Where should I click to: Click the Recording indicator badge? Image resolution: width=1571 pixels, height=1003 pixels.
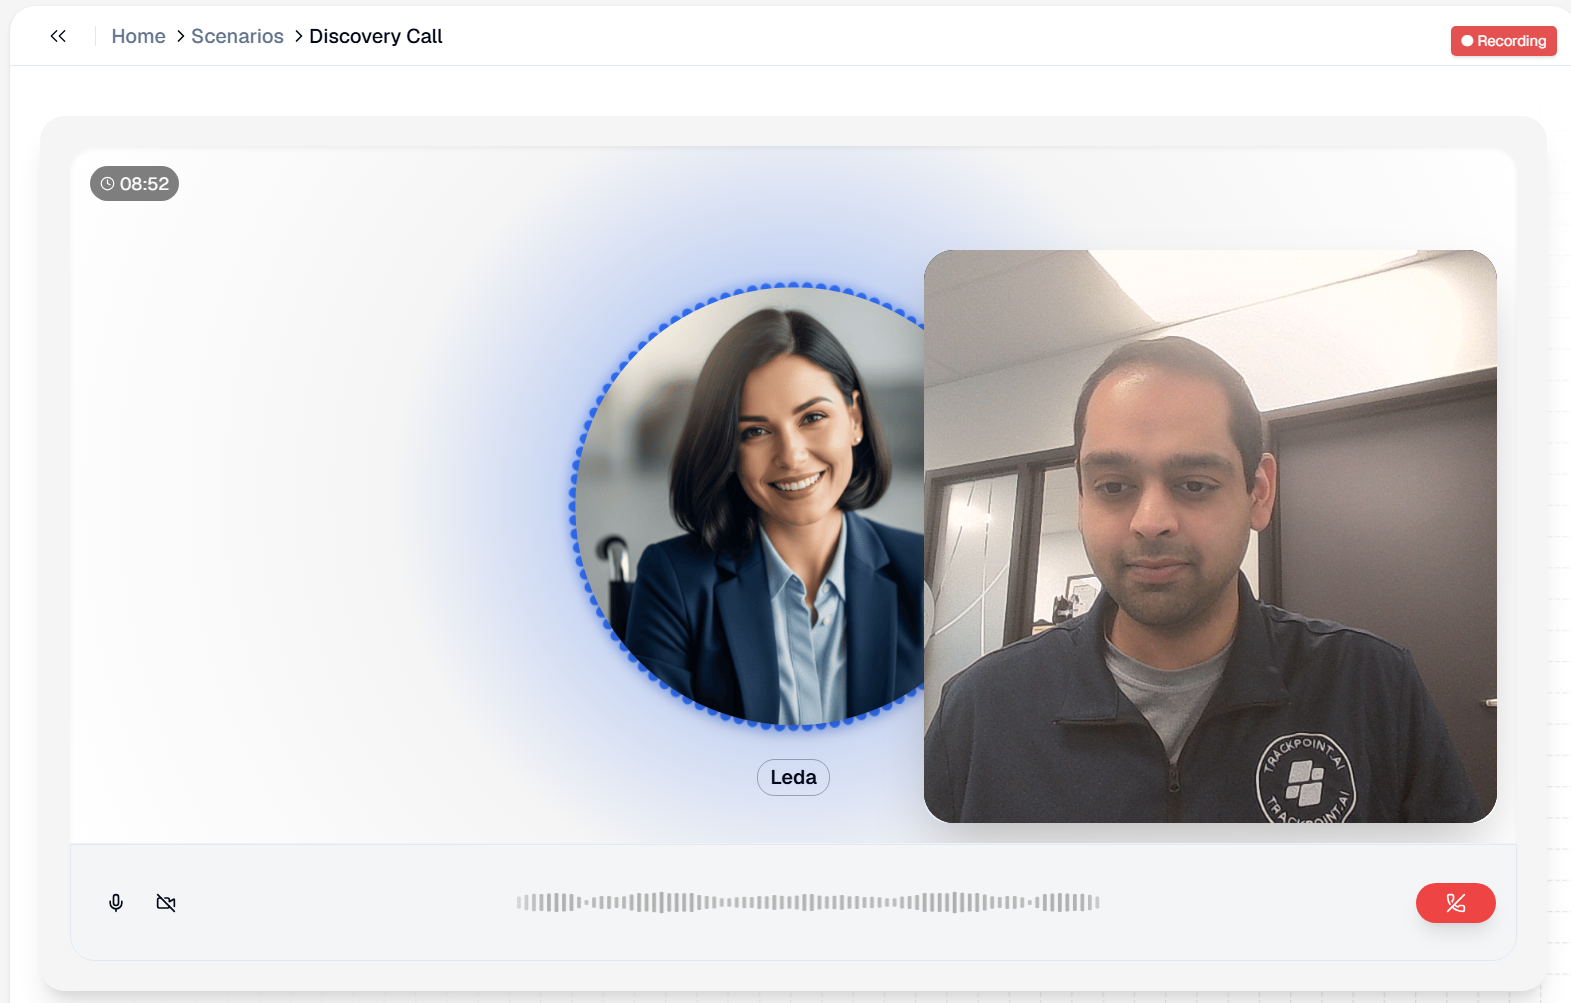1503,41
